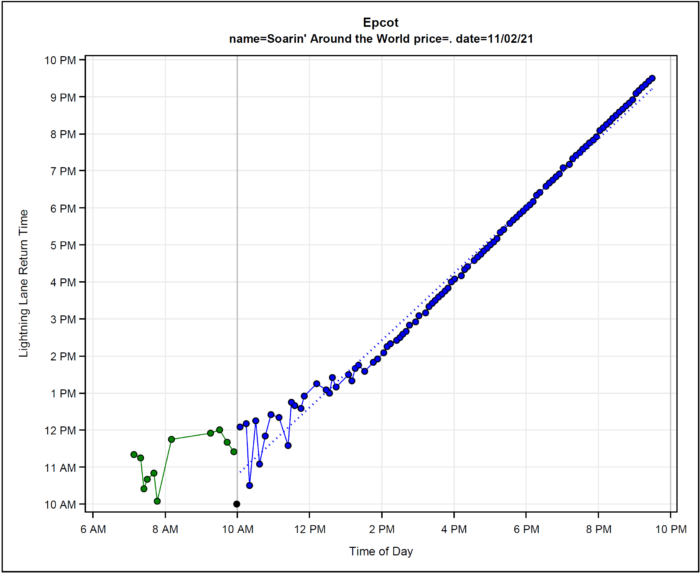This screenshot has height=573, width=700.
Task: Click the last blue data point at top right
Action: coord(652,78)
